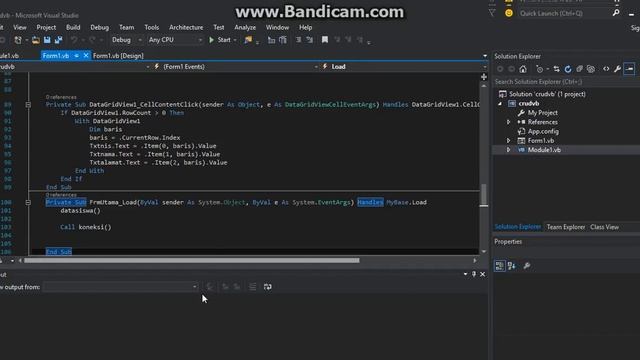Toggle Preview Selected Items in Solution Explorer

click(629, 69)
